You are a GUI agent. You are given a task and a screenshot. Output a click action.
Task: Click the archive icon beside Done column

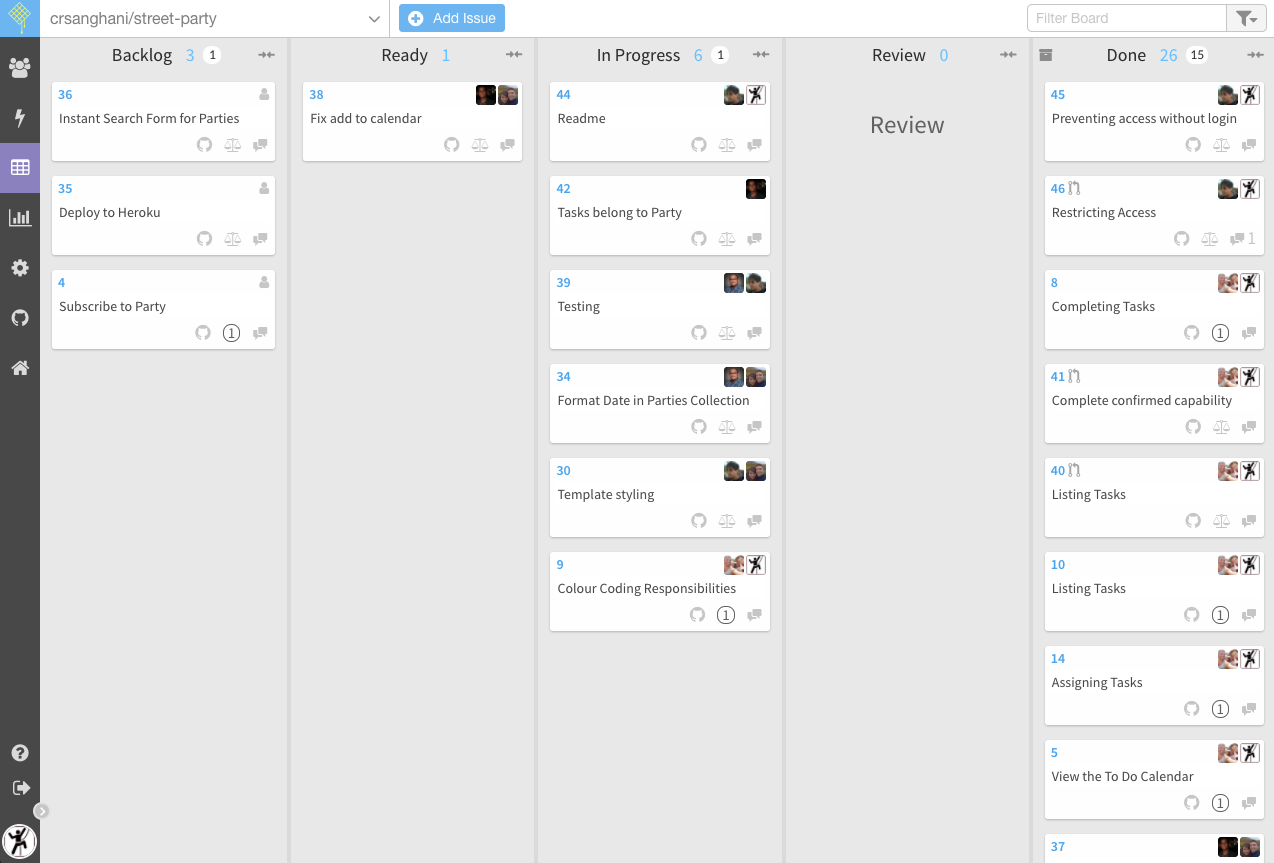(x=1046, y=55)
